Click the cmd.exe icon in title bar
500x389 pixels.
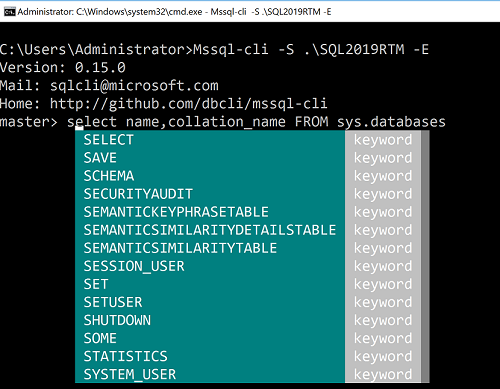coord(9,12)
